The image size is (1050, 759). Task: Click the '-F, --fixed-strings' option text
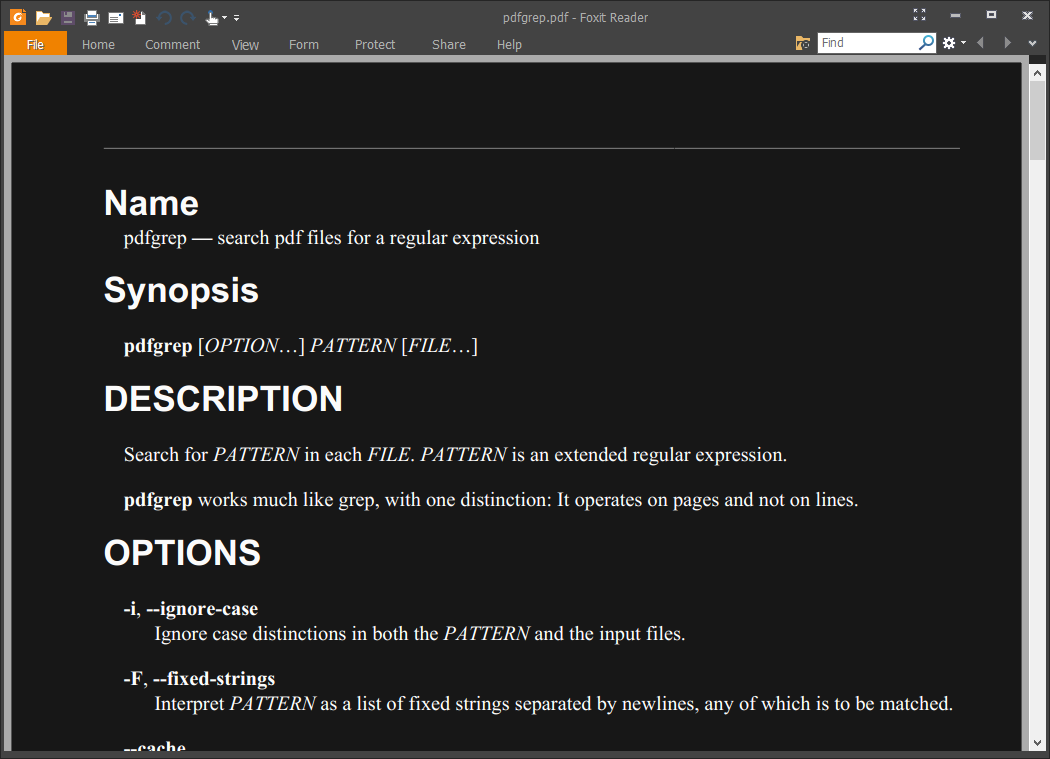[x=199, y=679]
